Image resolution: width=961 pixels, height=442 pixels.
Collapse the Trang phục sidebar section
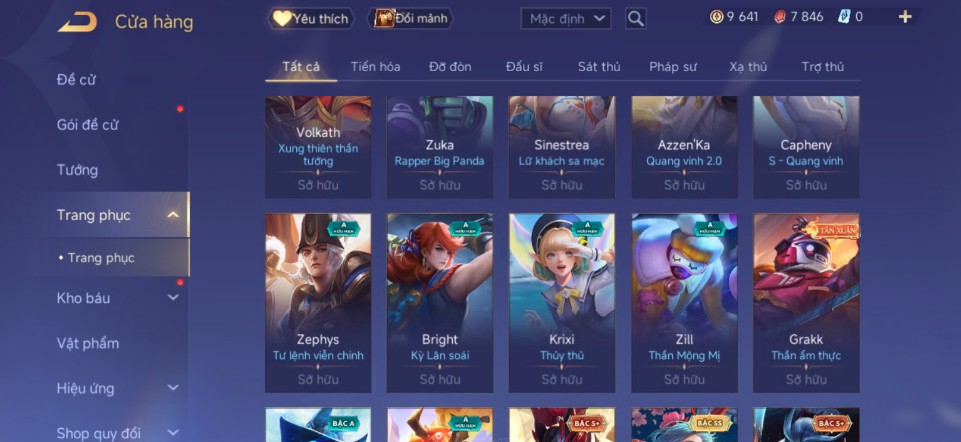click(173, 215)
